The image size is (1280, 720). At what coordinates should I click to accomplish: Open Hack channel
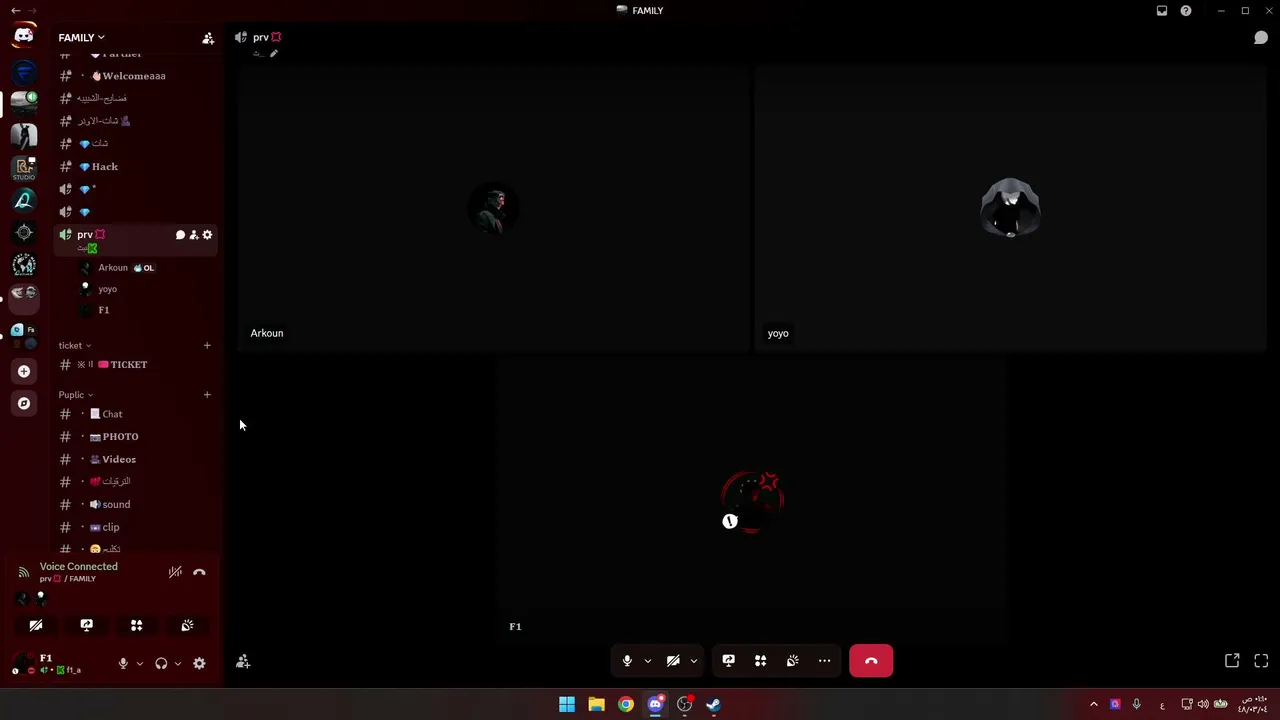point(135,167)
